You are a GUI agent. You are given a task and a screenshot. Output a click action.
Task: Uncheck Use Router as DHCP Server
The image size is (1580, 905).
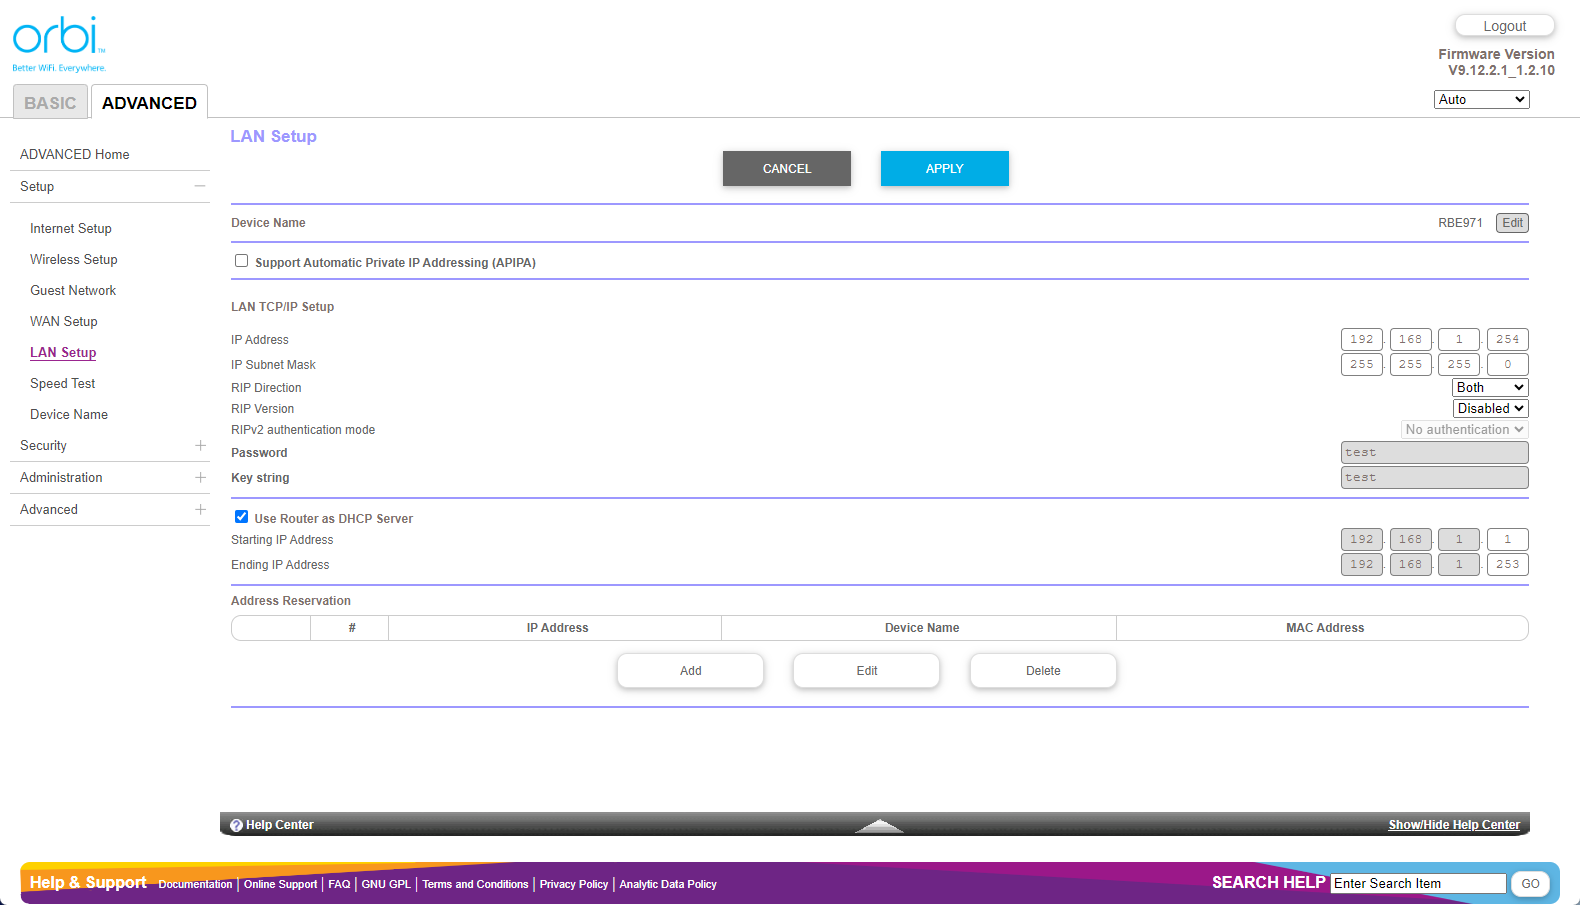click(241, 517)
